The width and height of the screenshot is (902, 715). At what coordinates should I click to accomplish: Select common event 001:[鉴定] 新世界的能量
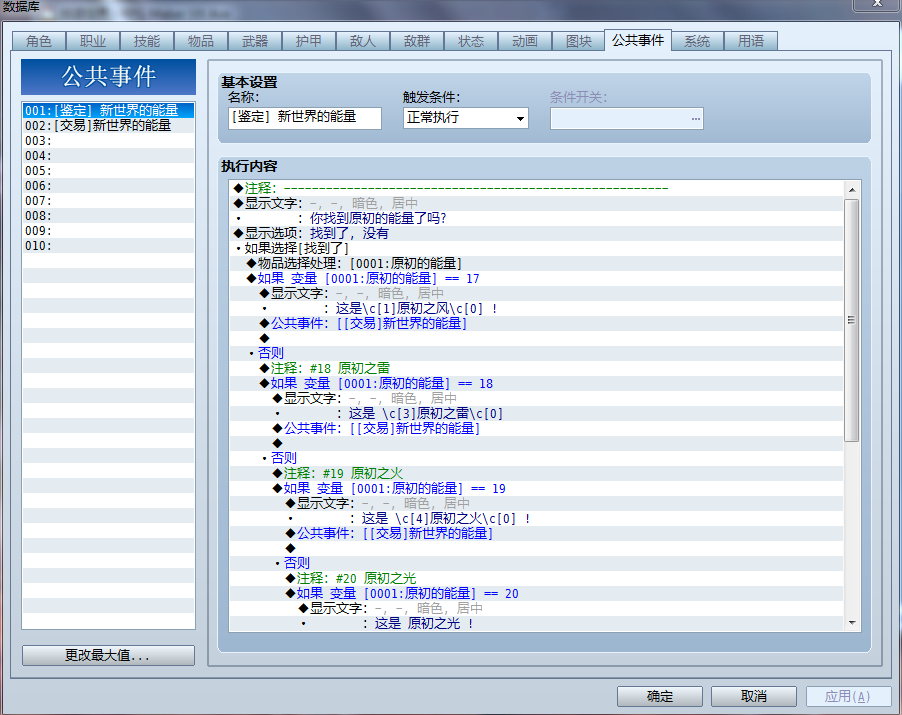(x=108, y=110)
